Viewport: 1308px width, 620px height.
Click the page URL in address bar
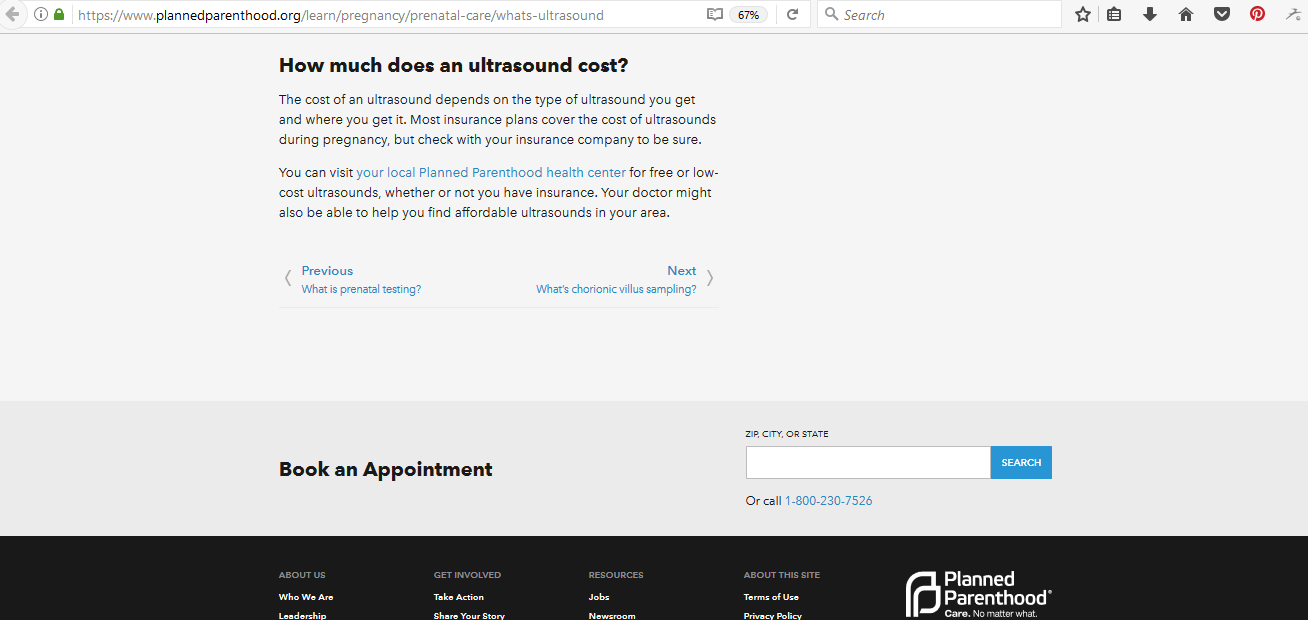click(340, 15)
